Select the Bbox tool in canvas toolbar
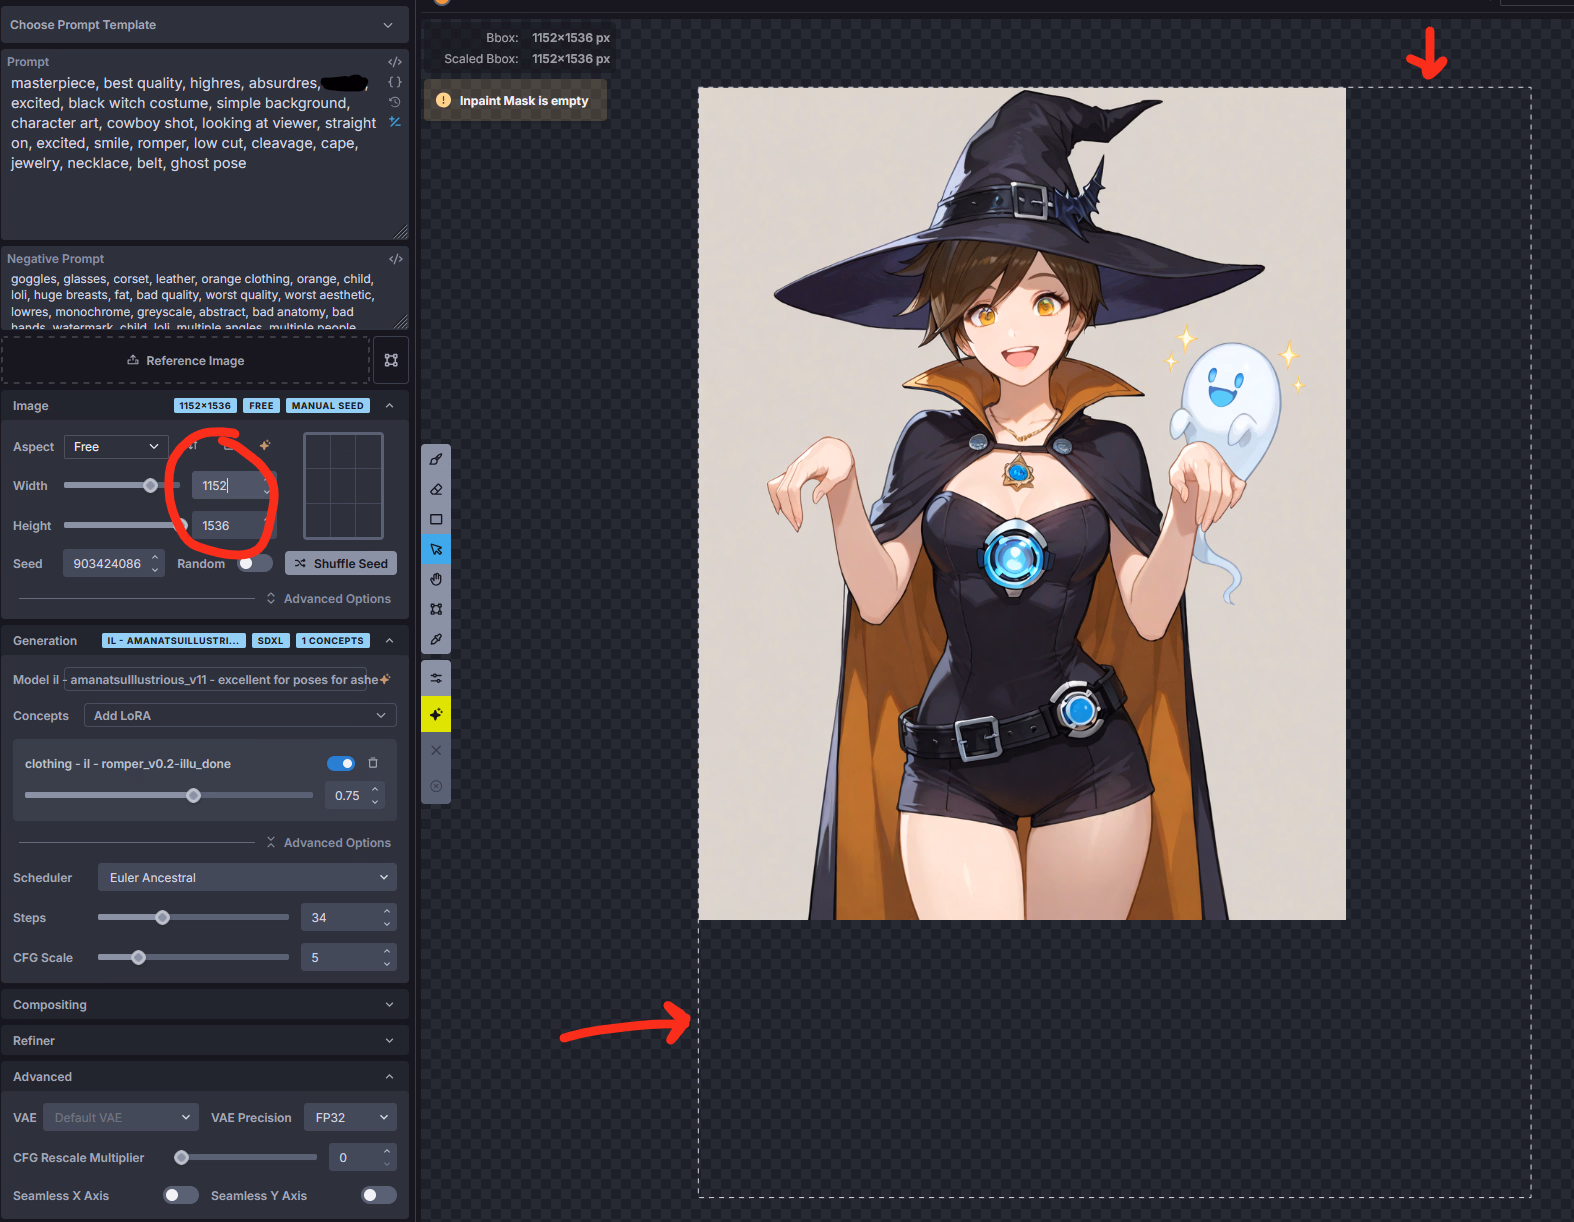Viewport: 1574px width, 1222px height. coord(436,609)
